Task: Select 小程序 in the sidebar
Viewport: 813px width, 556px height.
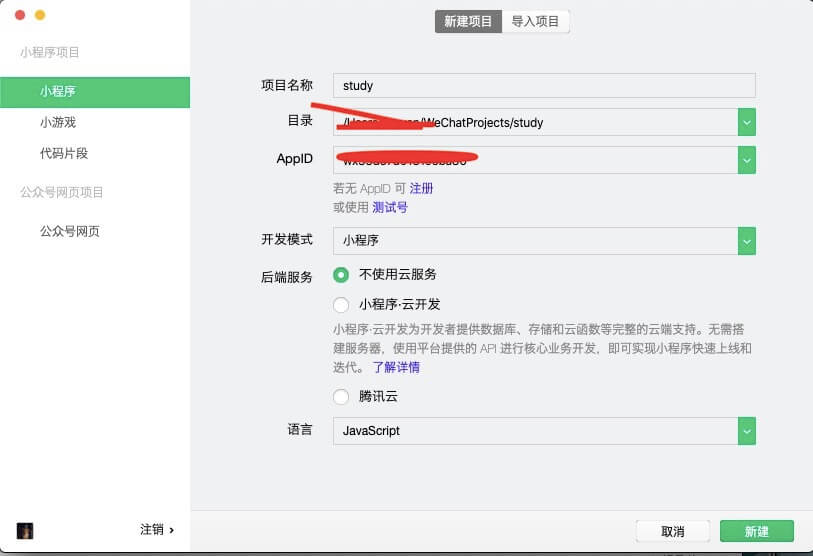Action: coord(95,92)
